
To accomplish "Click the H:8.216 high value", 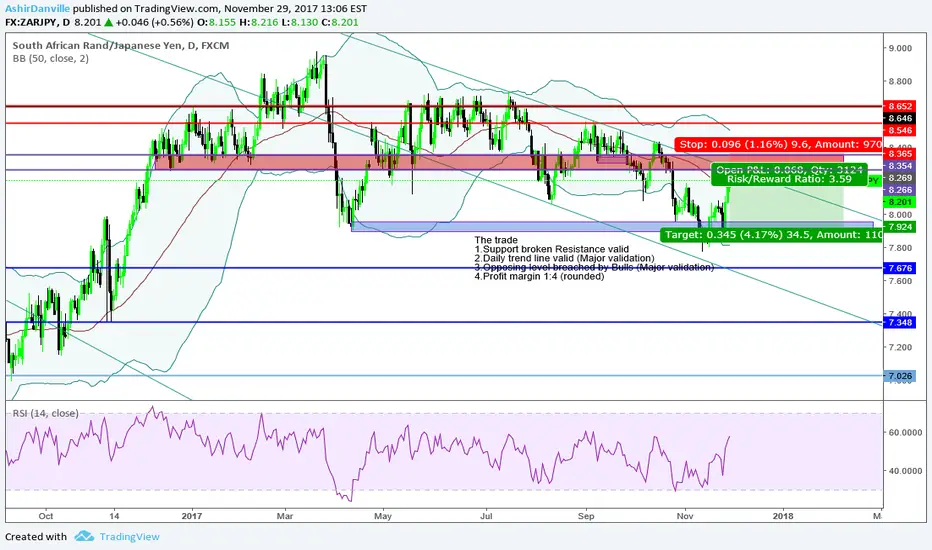I will click(x=258, y=22).
